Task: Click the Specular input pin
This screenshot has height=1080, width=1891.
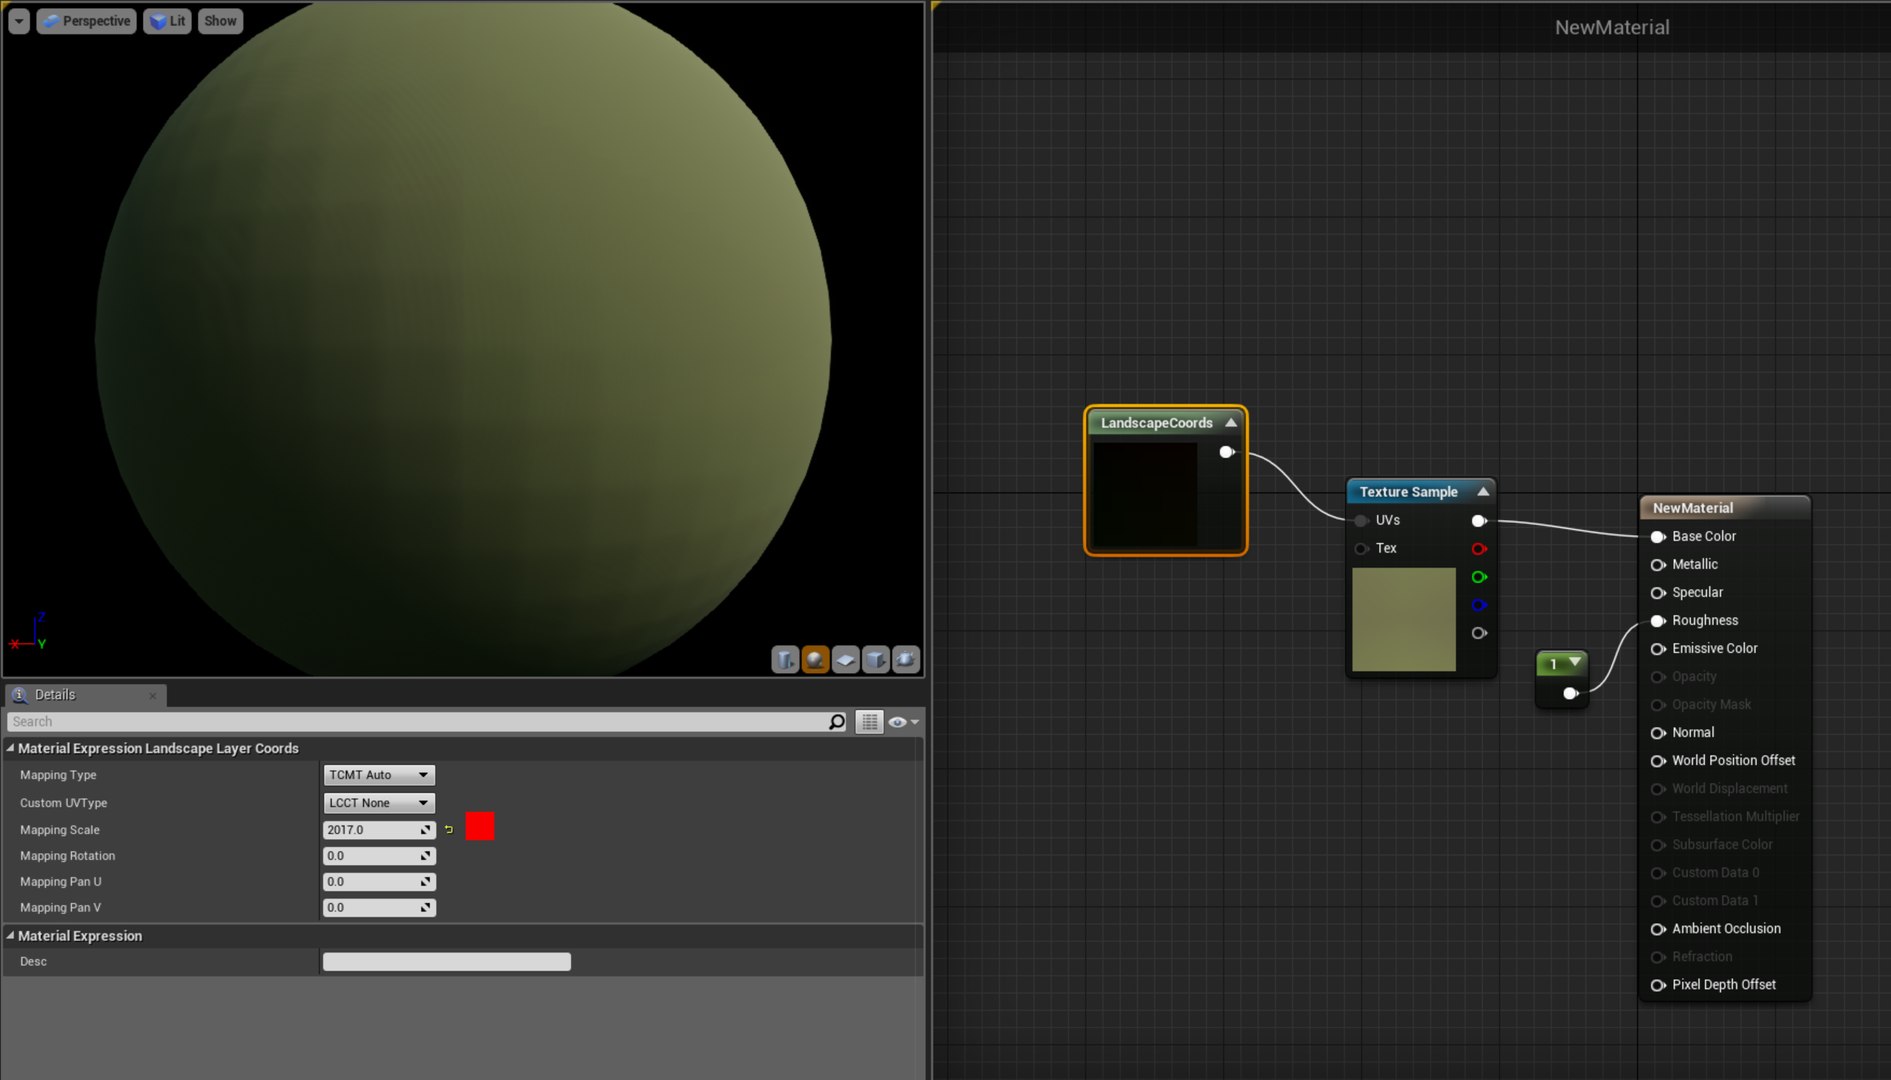Action: (1658, 592)
